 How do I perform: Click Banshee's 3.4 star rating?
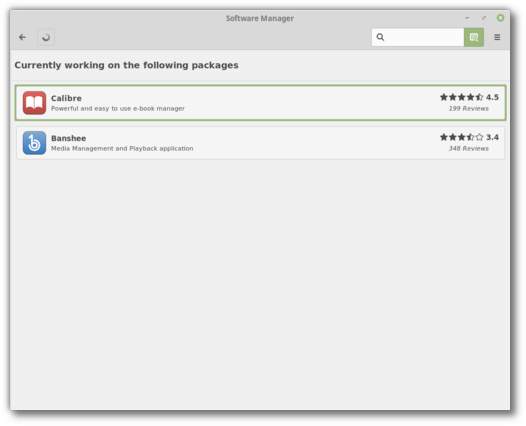click(x=469, y=137)
